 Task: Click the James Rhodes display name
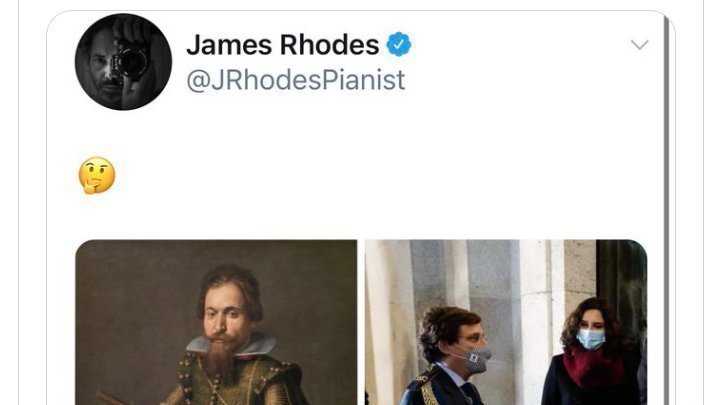(282, 45)
